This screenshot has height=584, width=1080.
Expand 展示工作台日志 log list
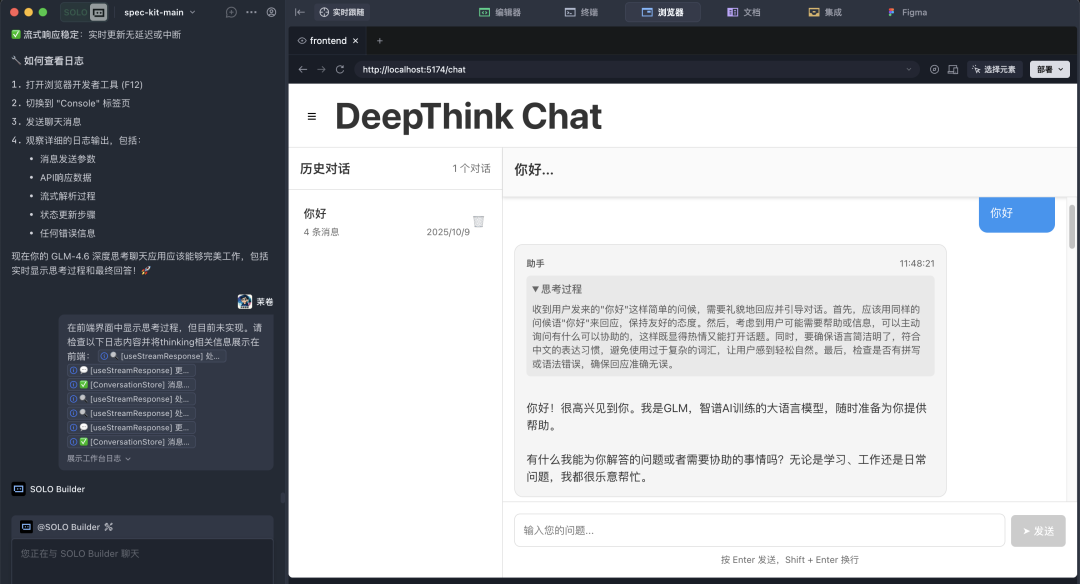click(x=99, y=458)
